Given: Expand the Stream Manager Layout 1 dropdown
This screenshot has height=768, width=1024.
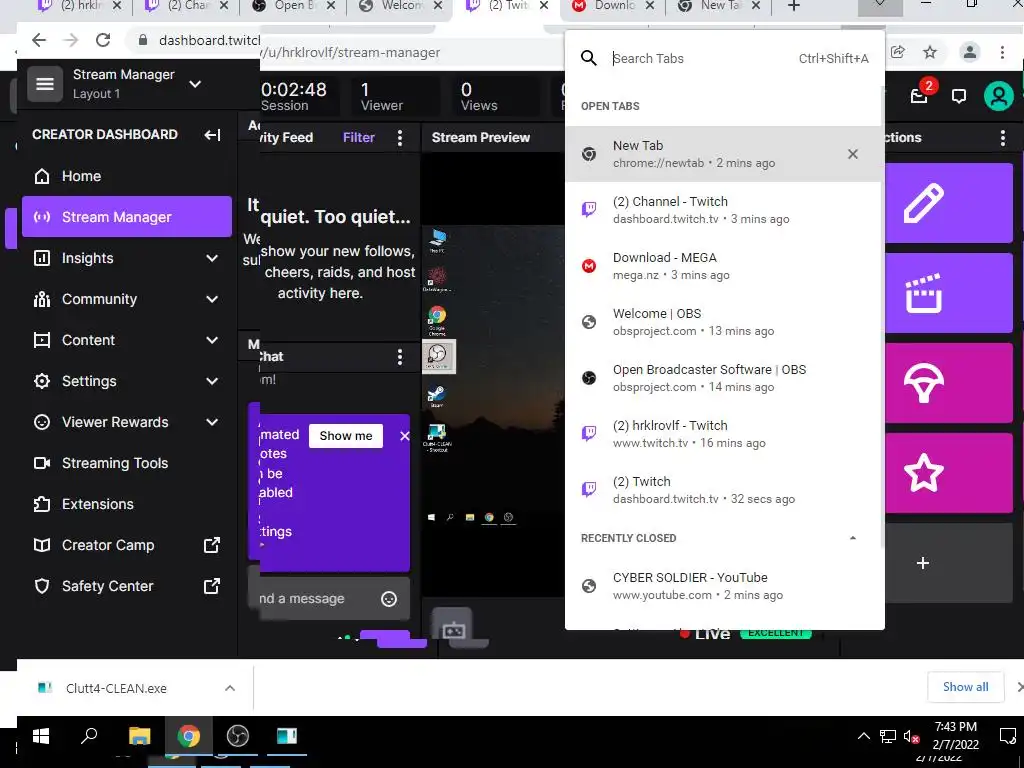Looking at the screenshot, I should [x=195, y=84].
